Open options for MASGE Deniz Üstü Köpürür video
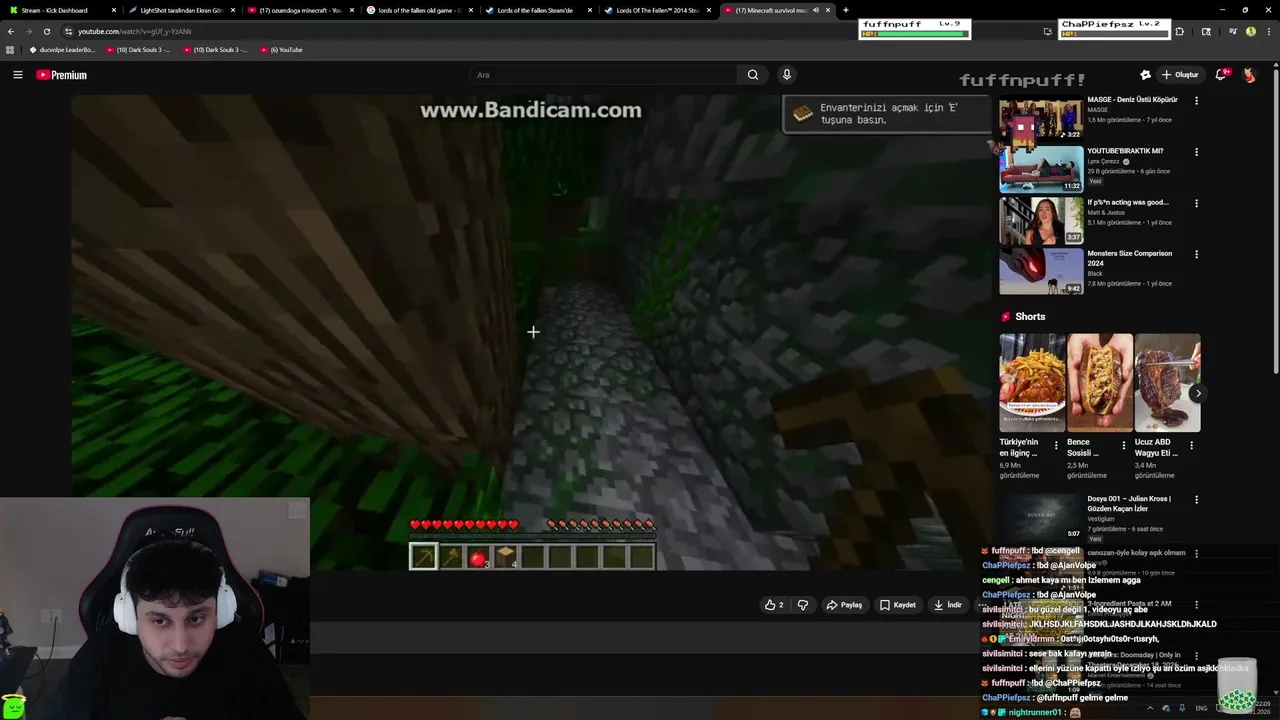 (x=1196, y=100)
